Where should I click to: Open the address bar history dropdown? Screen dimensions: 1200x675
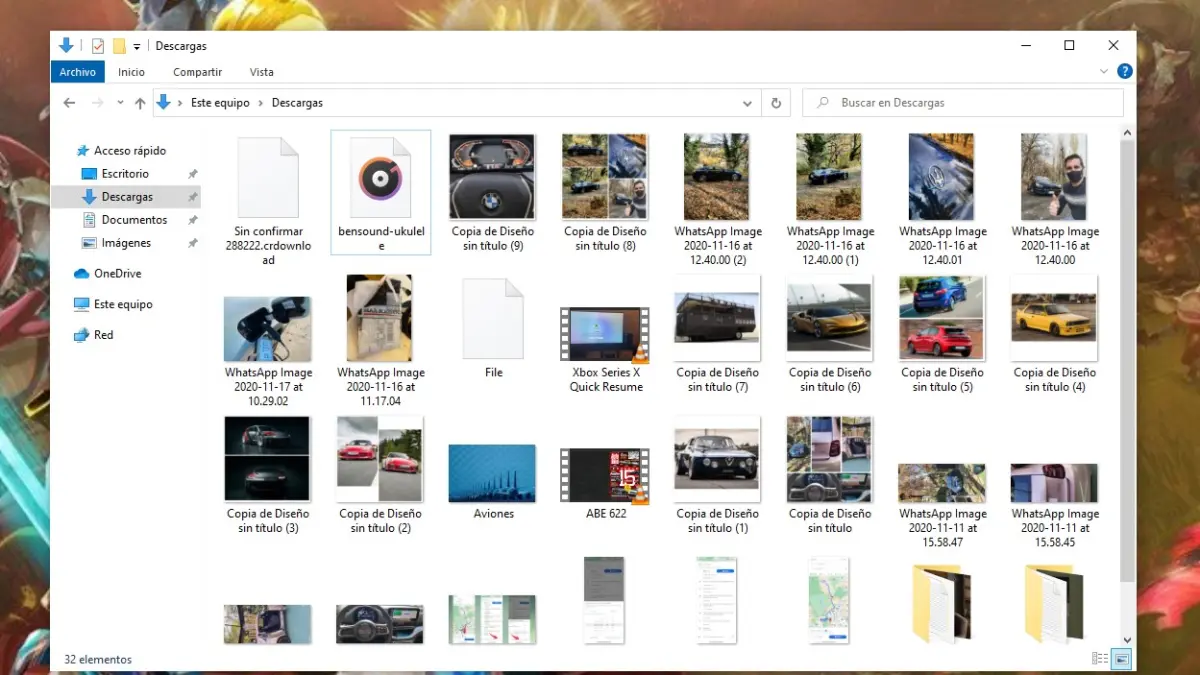pos(747,103)
